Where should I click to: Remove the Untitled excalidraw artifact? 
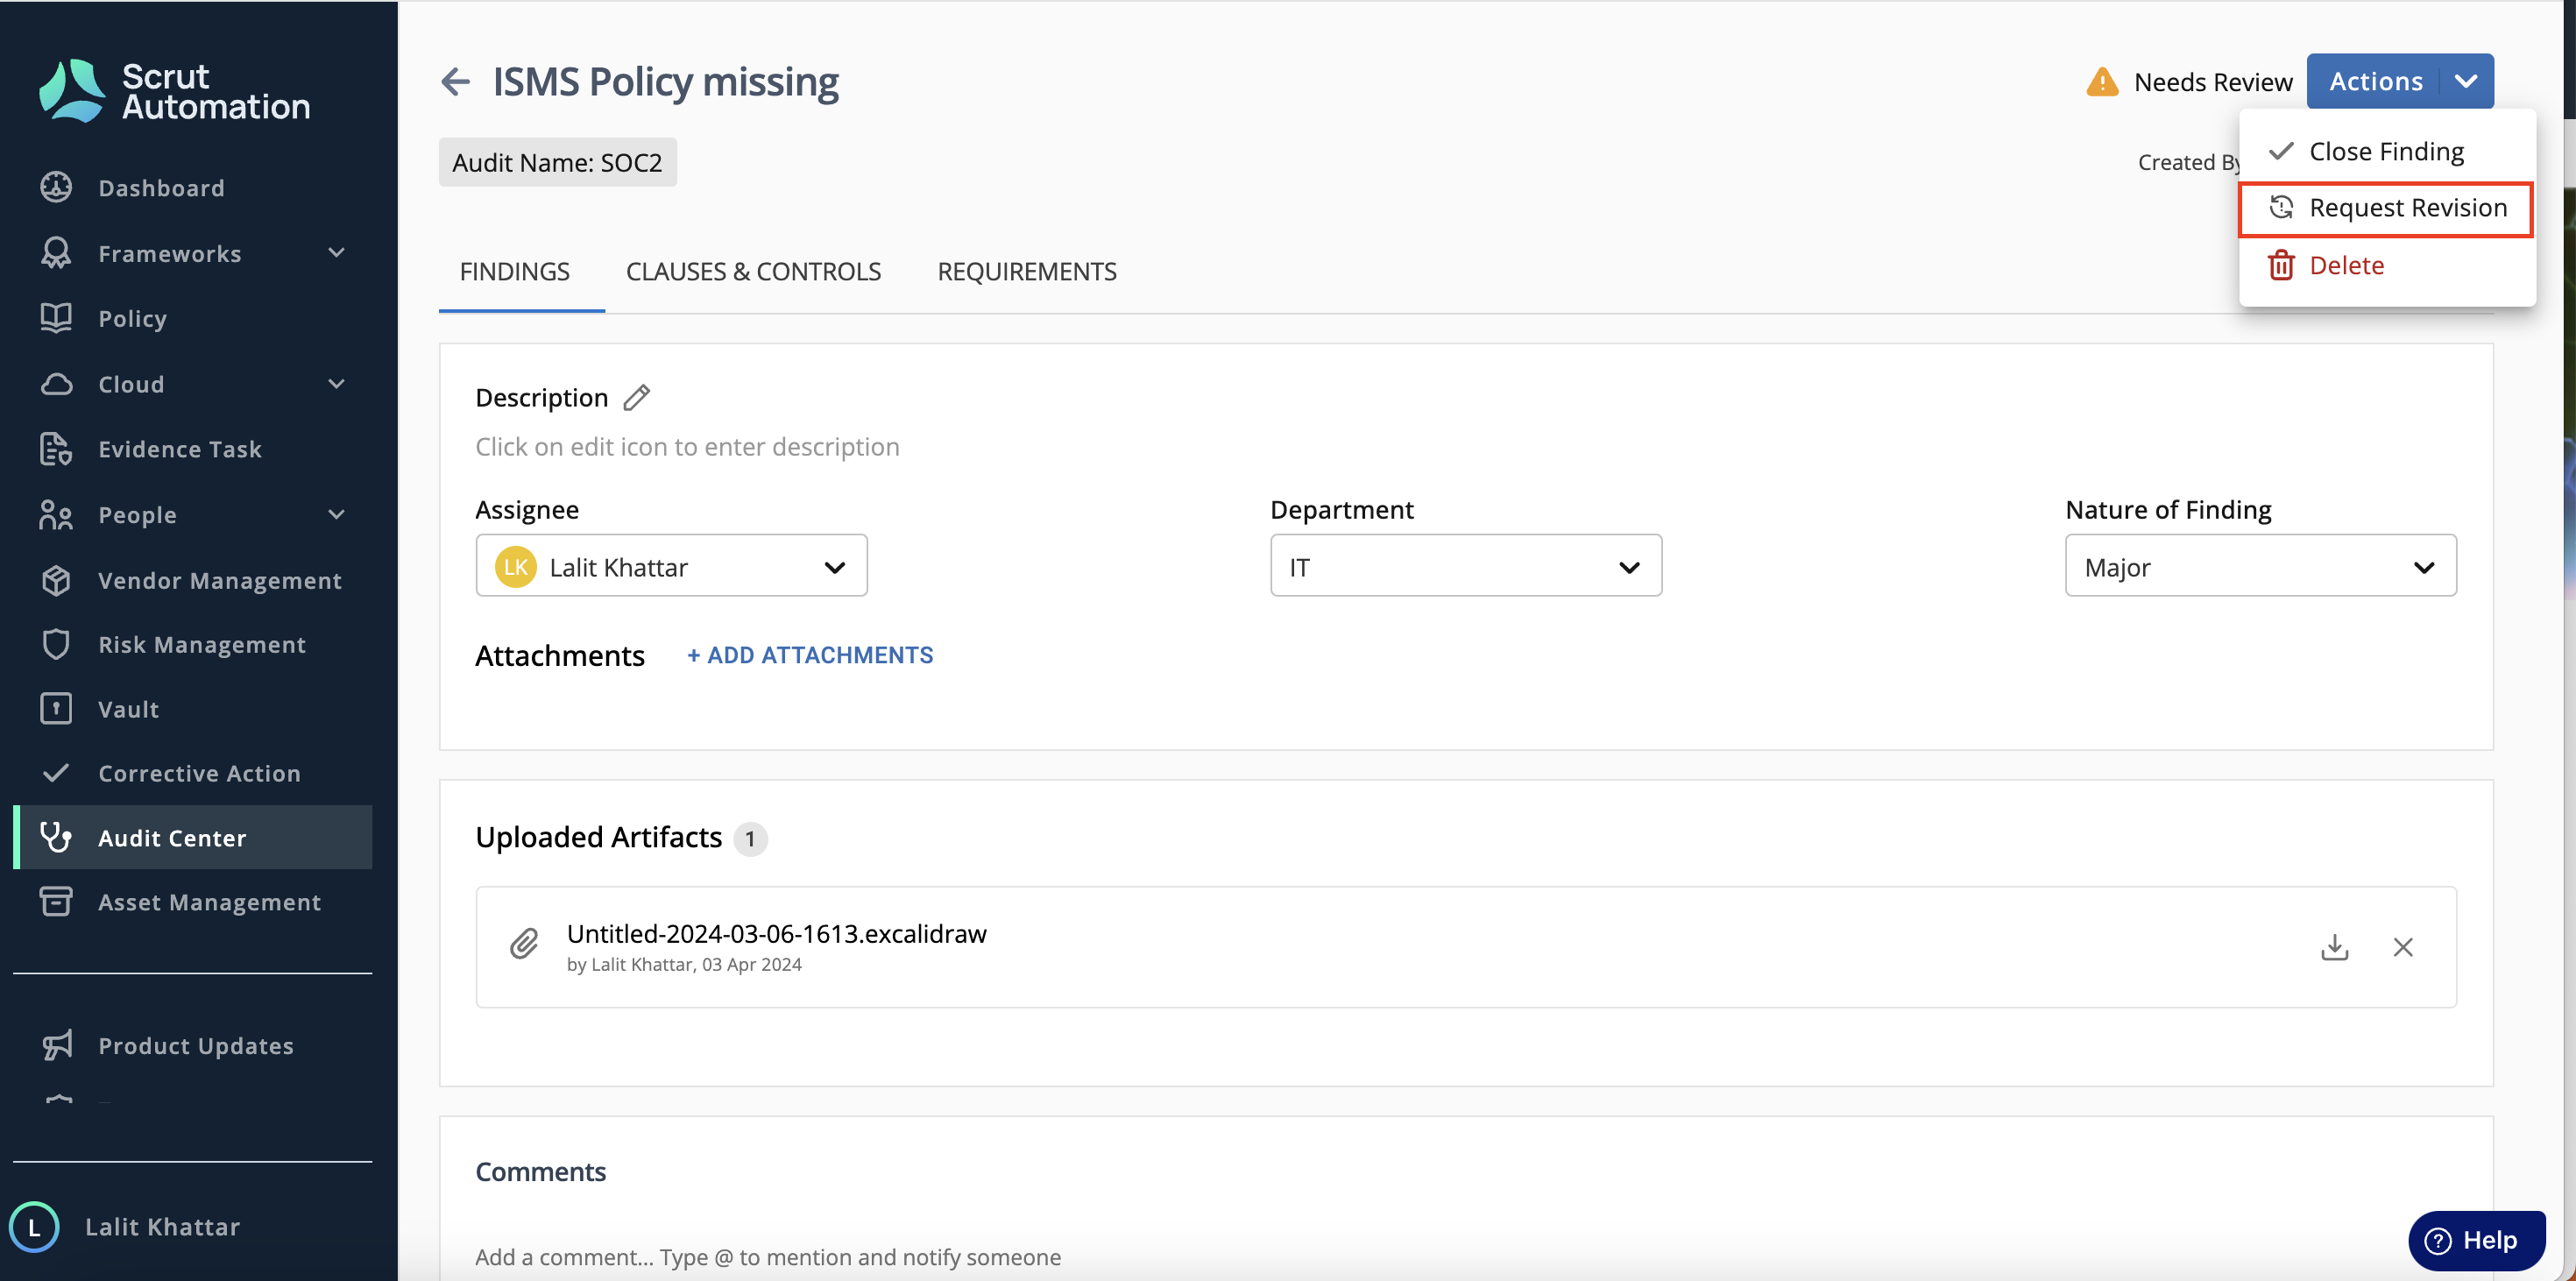pyautogui.click(x=2403, y=947)
